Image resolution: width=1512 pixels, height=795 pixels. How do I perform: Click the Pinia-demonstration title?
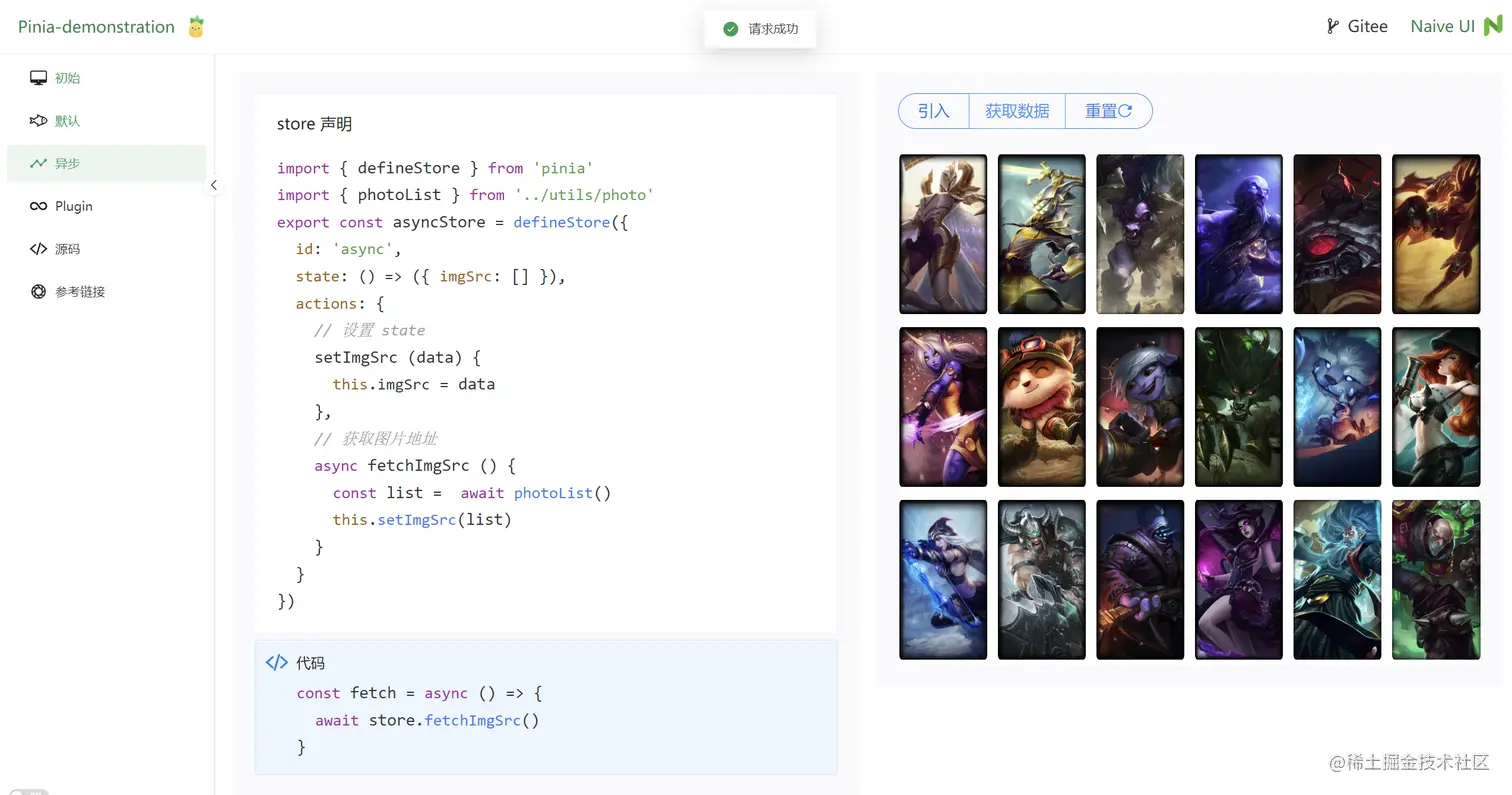96,27
